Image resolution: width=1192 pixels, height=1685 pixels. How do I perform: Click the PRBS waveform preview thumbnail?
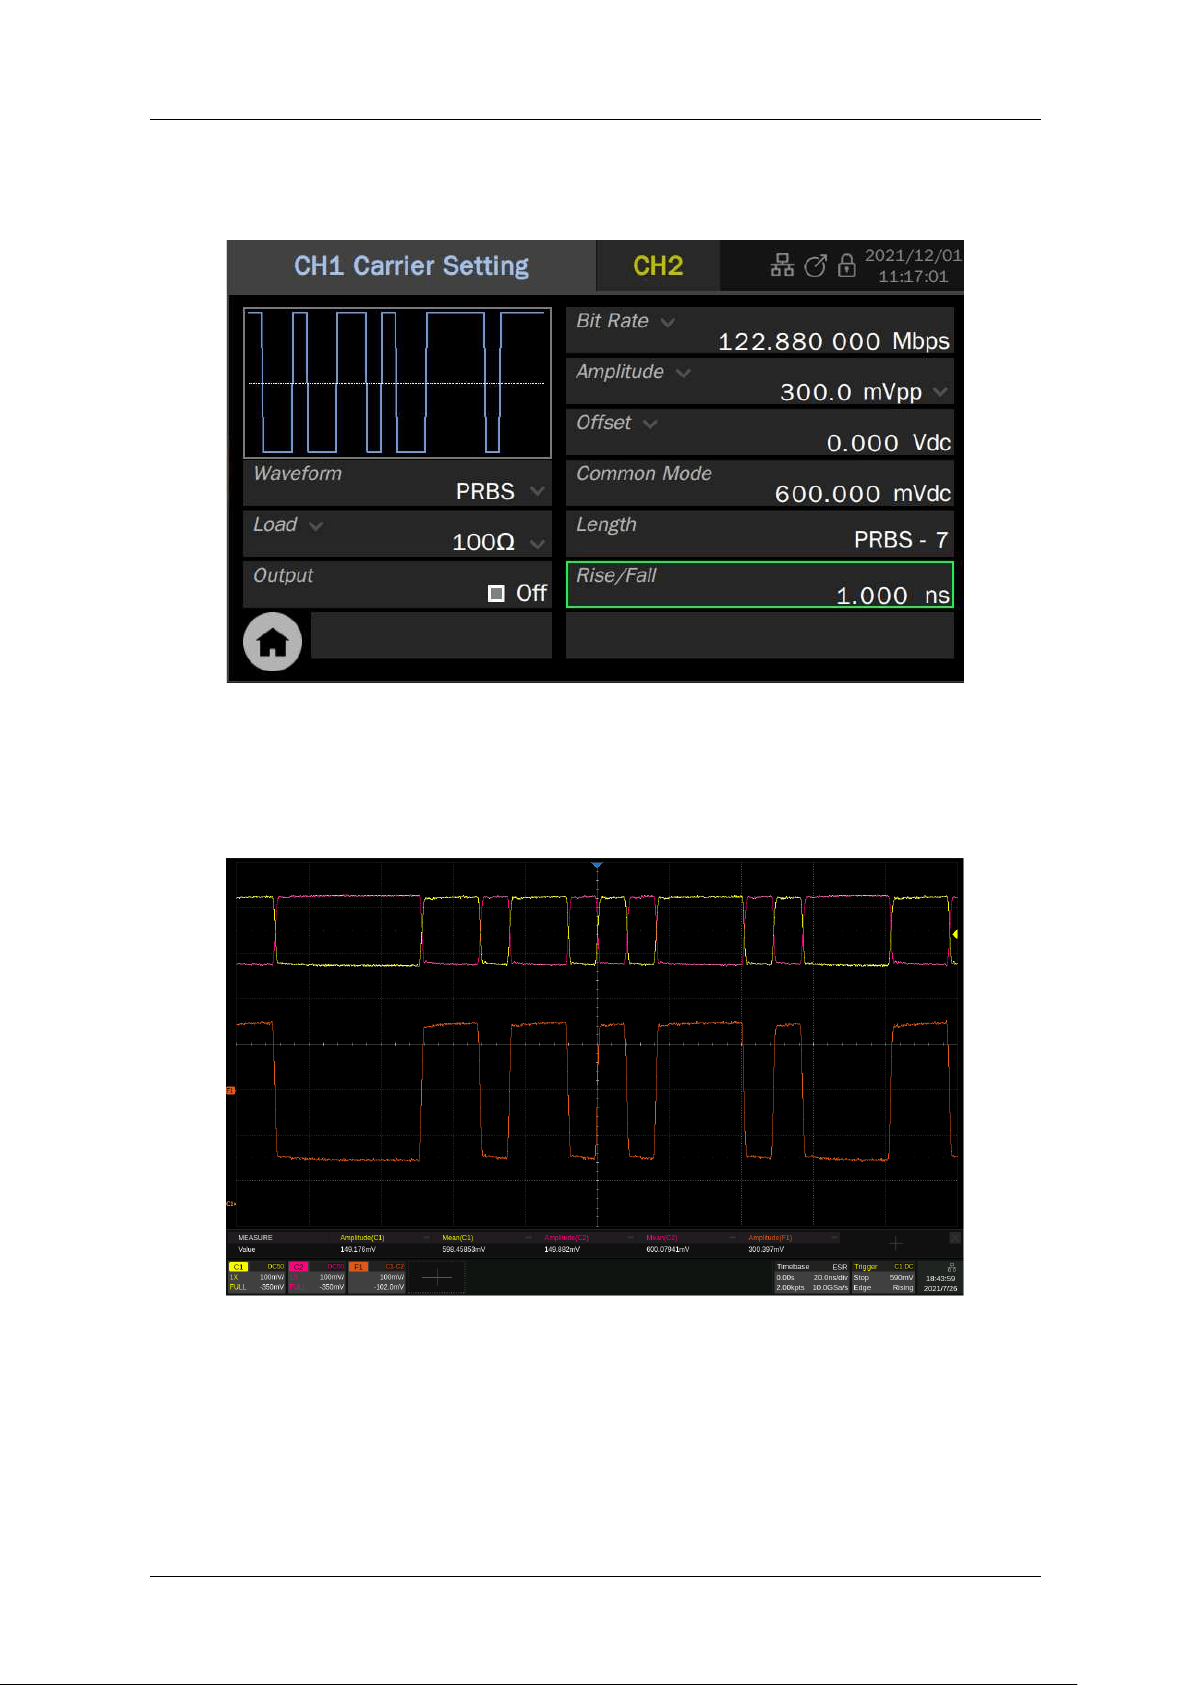(x=397, y=383)
